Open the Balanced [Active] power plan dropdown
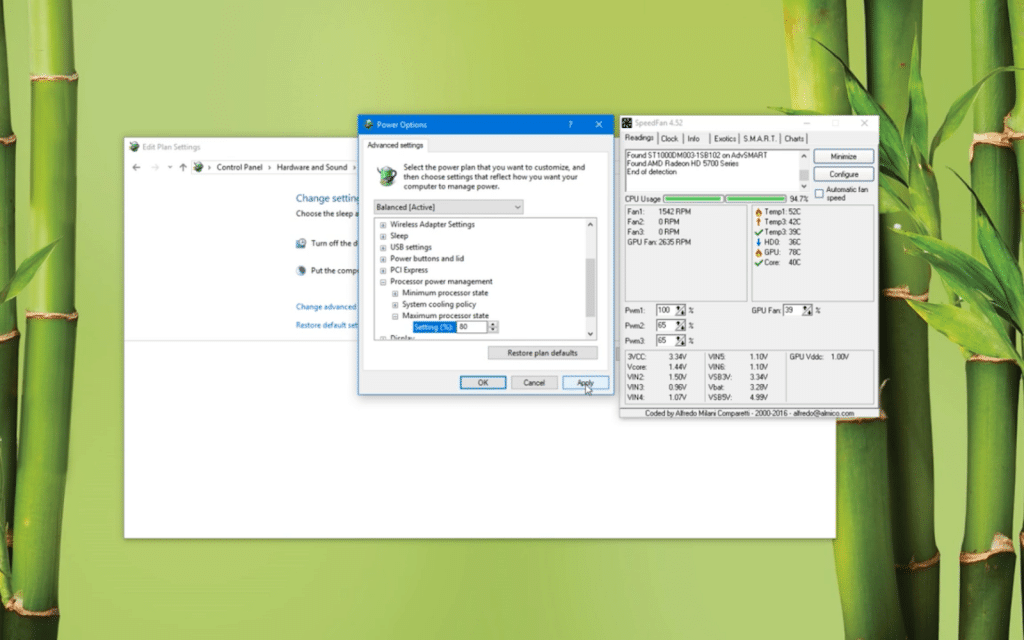The height and width of the screenshot is (640, 1024). tap(448, 207)
